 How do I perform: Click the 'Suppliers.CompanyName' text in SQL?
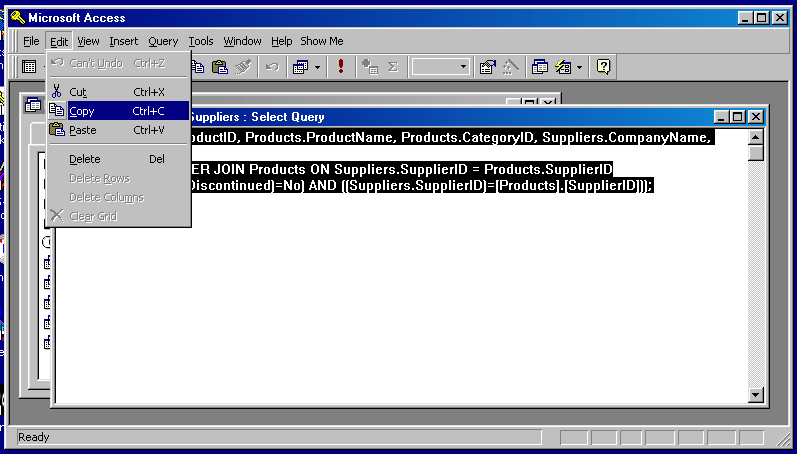[x=624, y=137]
